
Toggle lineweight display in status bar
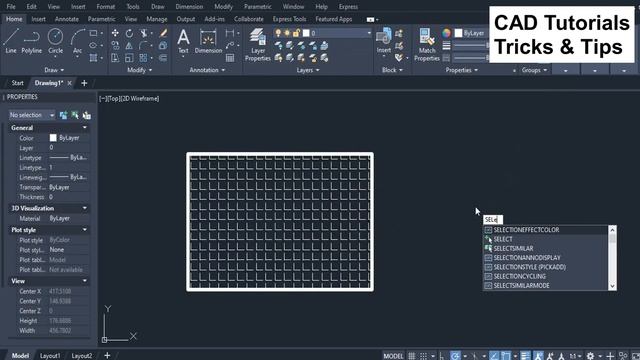click(x=525, y=356)
